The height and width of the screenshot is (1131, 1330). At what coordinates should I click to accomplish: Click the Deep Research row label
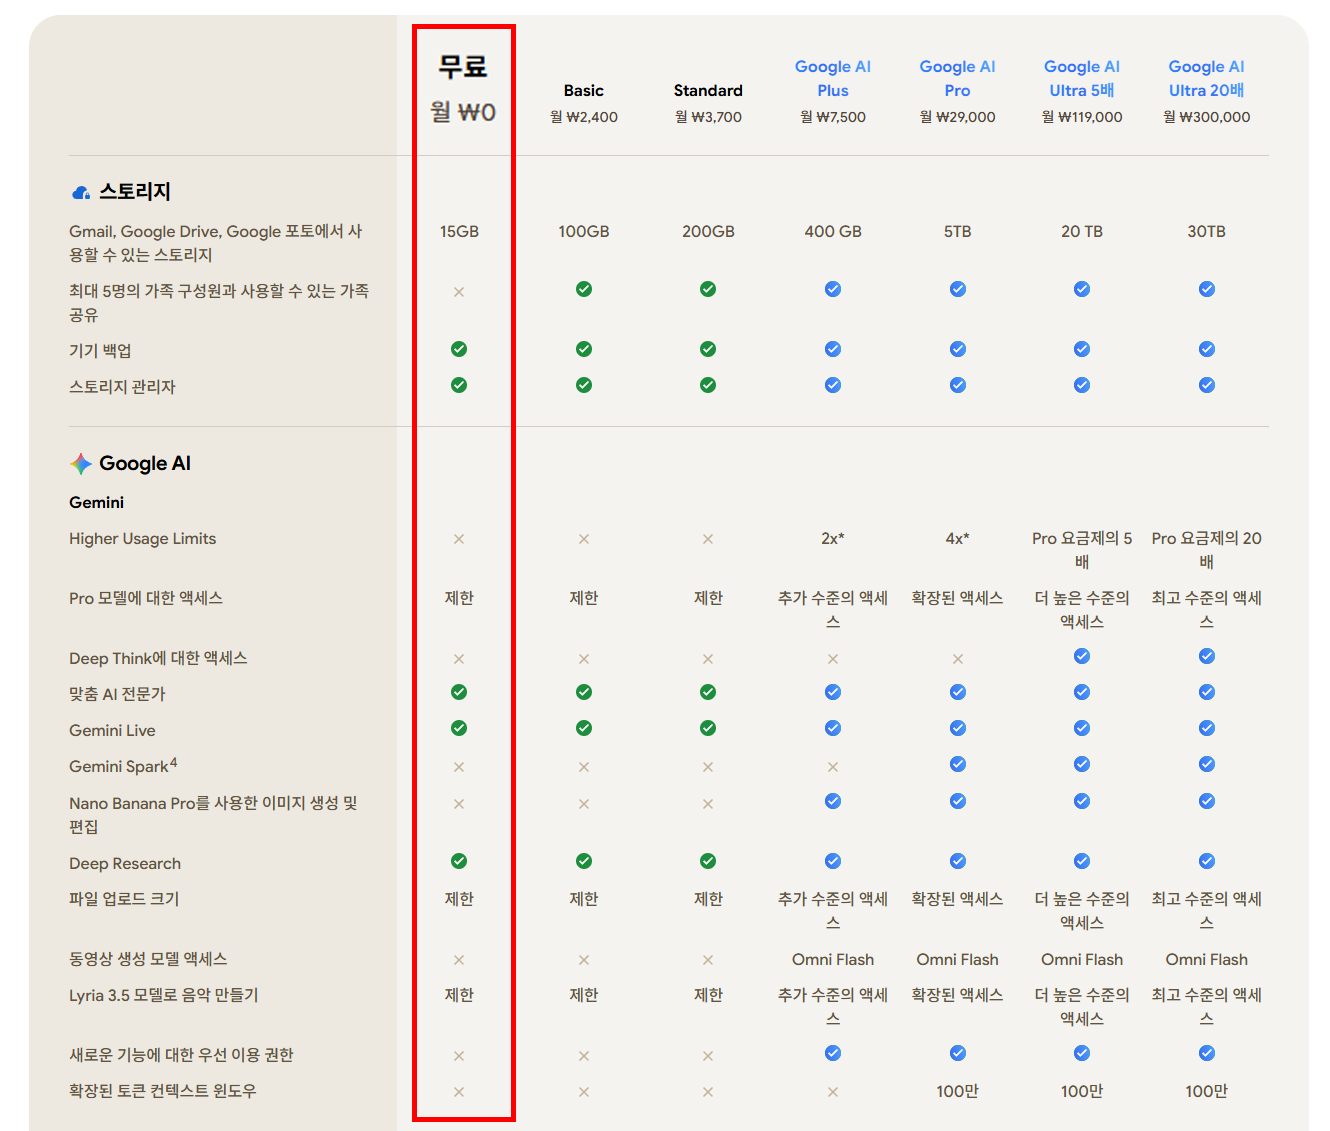[125, 863]
